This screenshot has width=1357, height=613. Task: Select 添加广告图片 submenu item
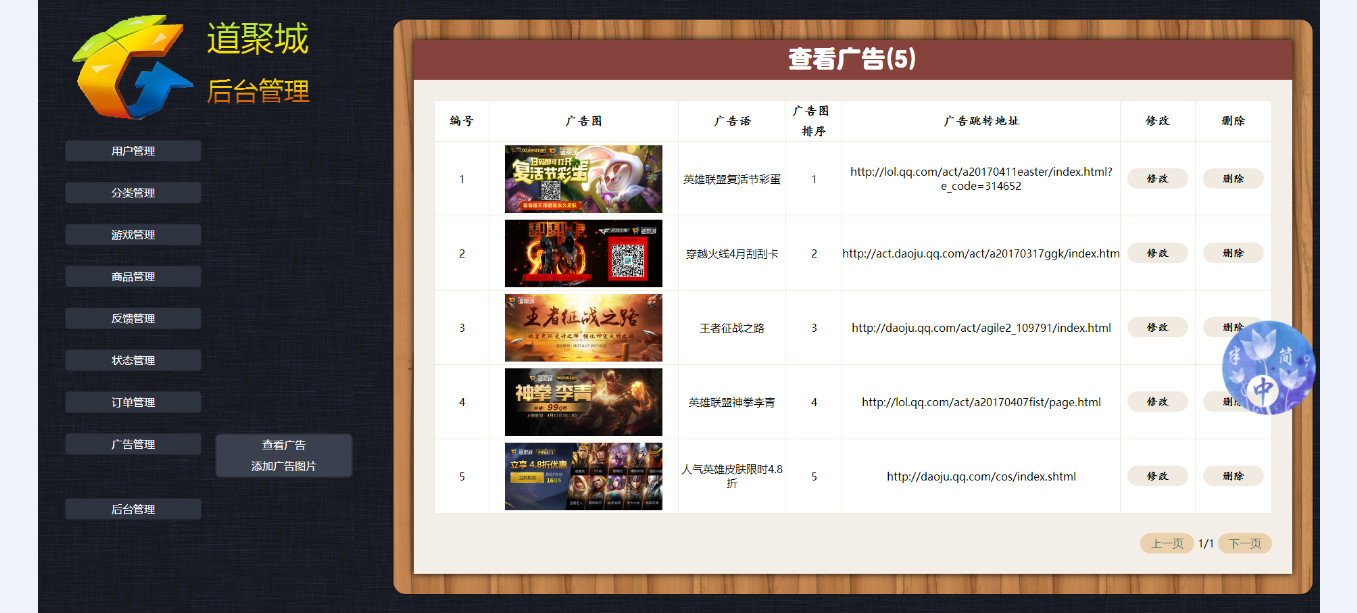284,466
